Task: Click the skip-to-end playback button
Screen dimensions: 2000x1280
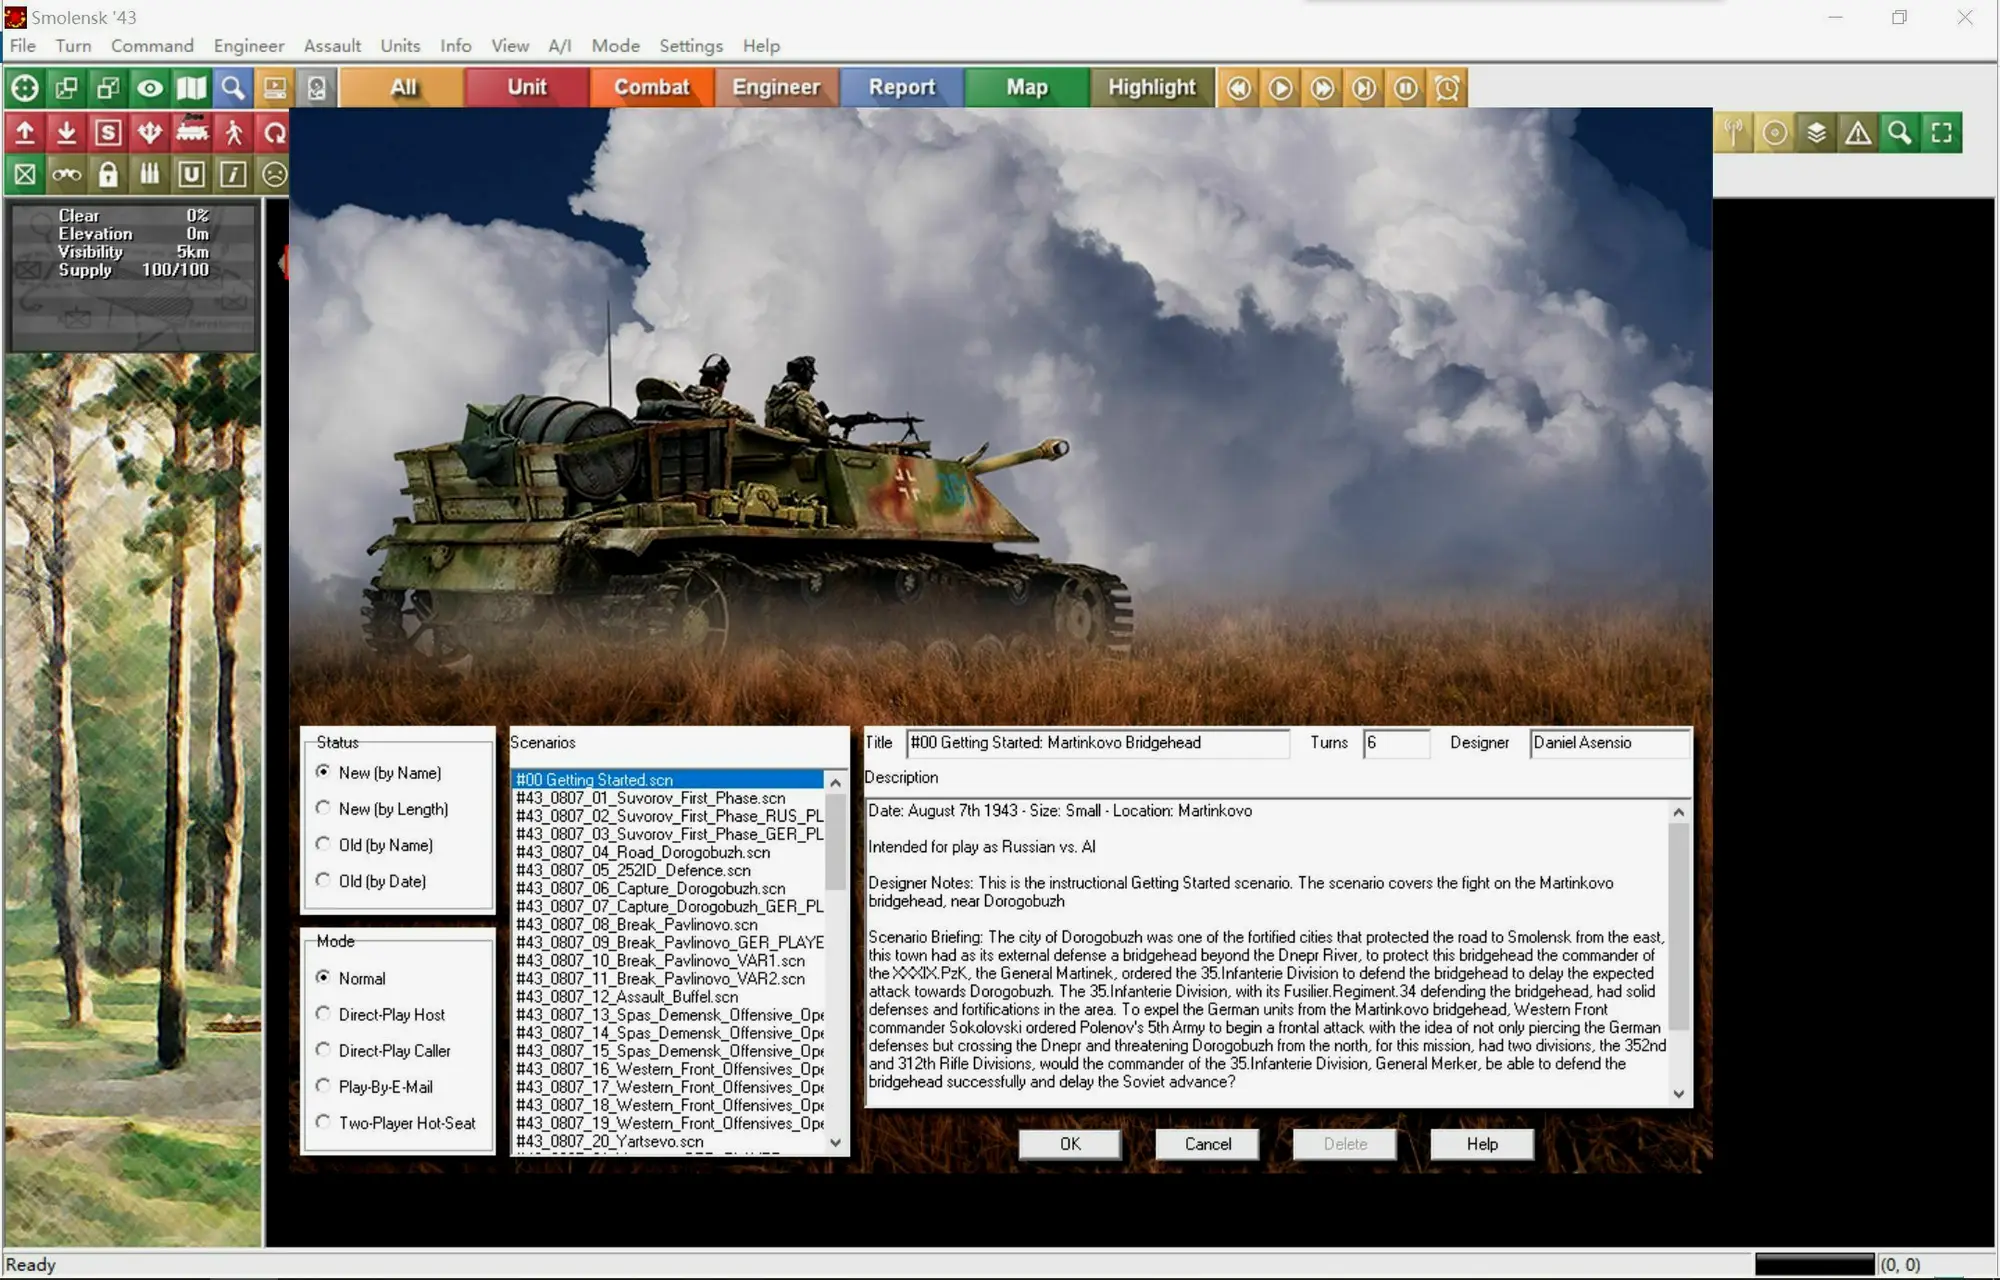Action: click(1364, 88)
